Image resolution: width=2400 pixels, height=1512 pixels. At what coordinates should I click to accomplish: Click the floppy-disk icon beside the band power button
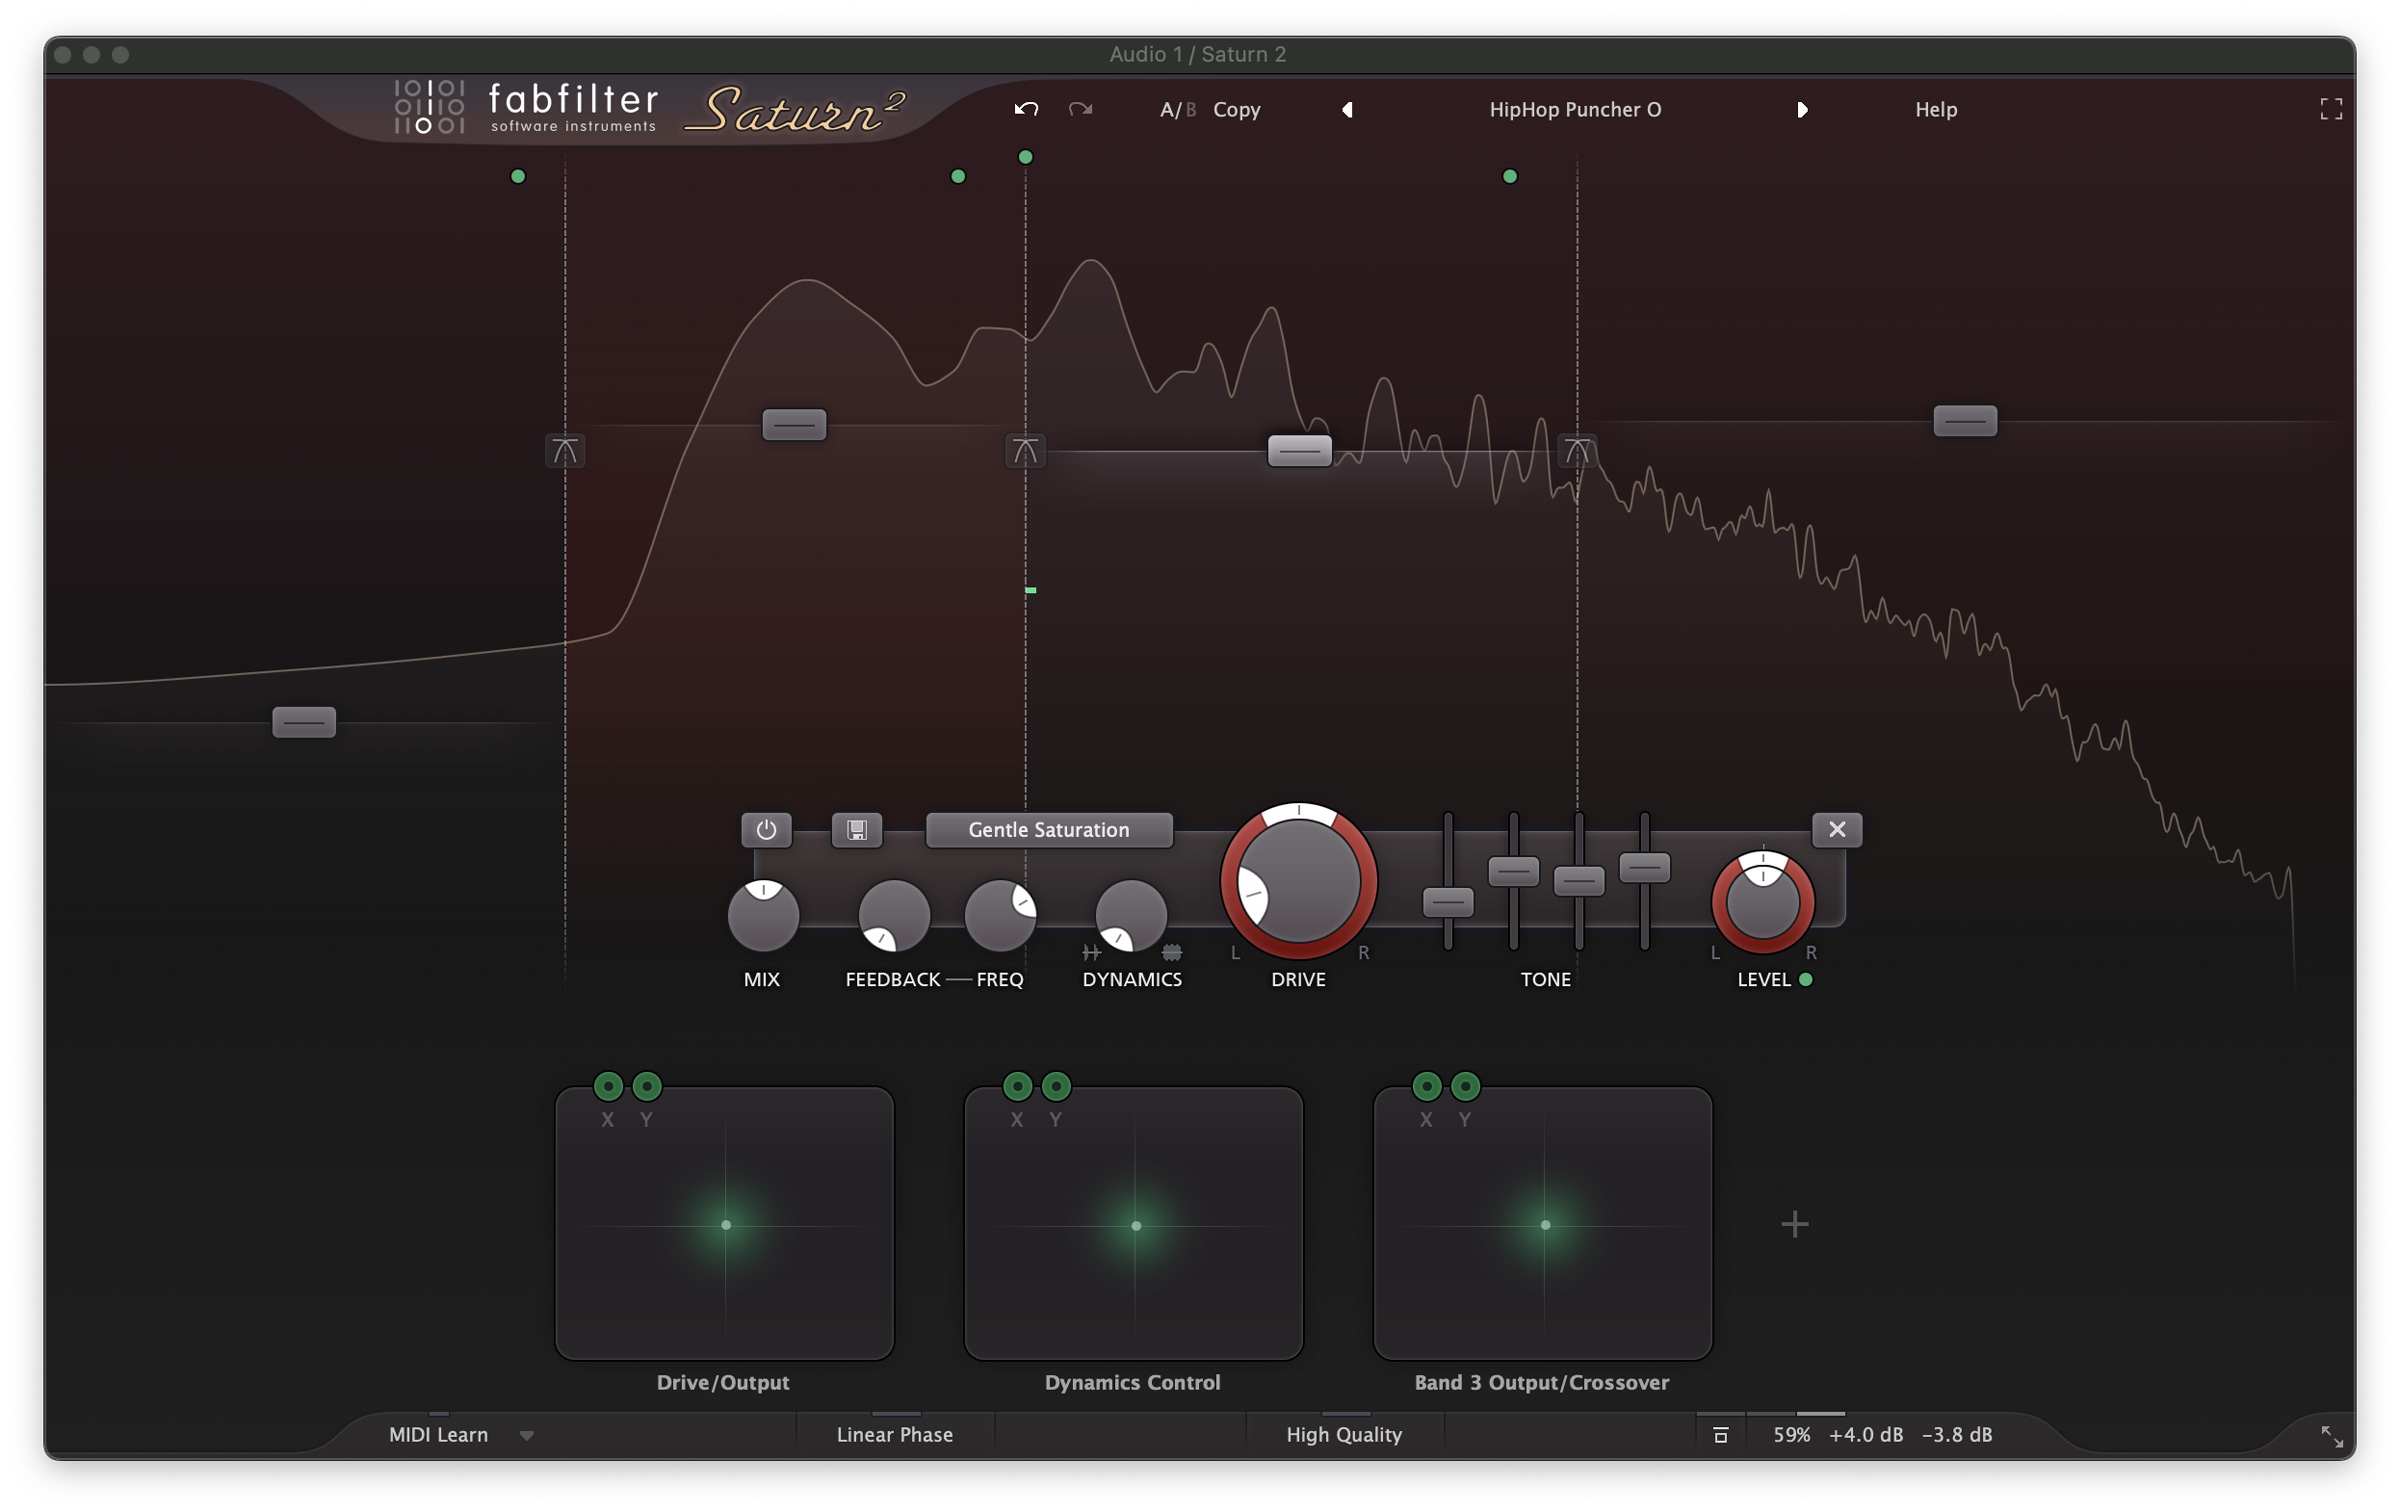coord(857,830)
